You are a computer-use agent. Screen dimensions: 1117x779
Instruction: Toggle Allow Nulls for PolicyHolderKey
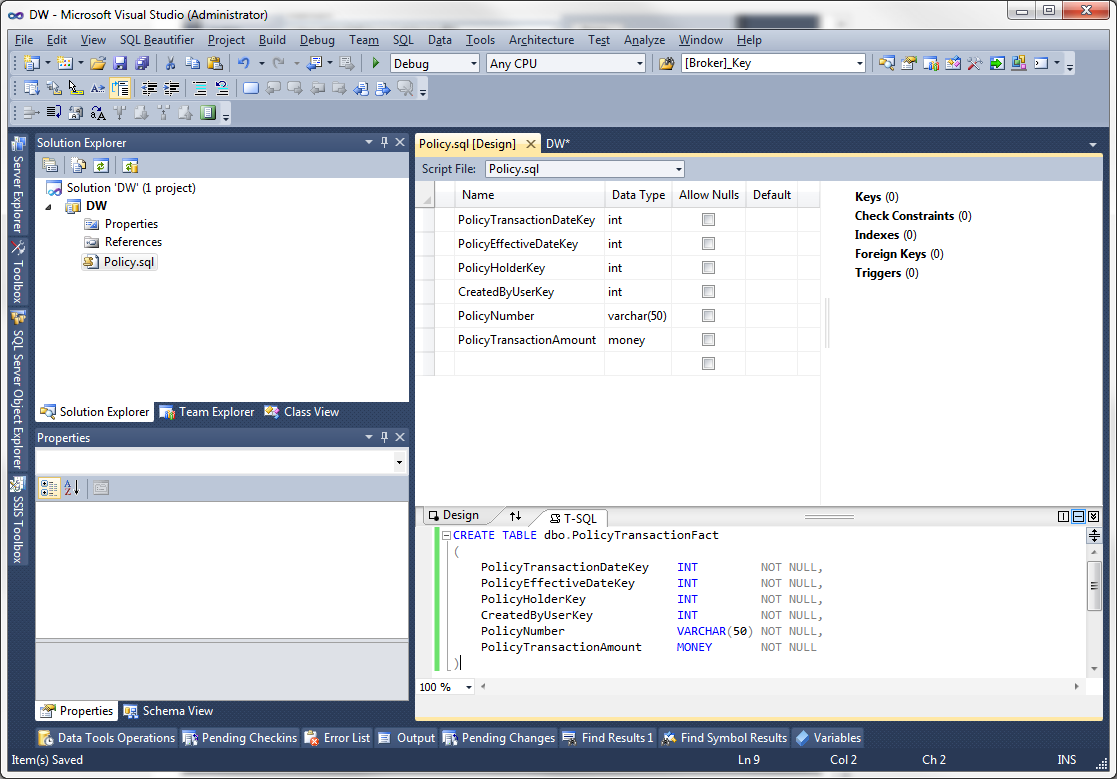point(708,268)
